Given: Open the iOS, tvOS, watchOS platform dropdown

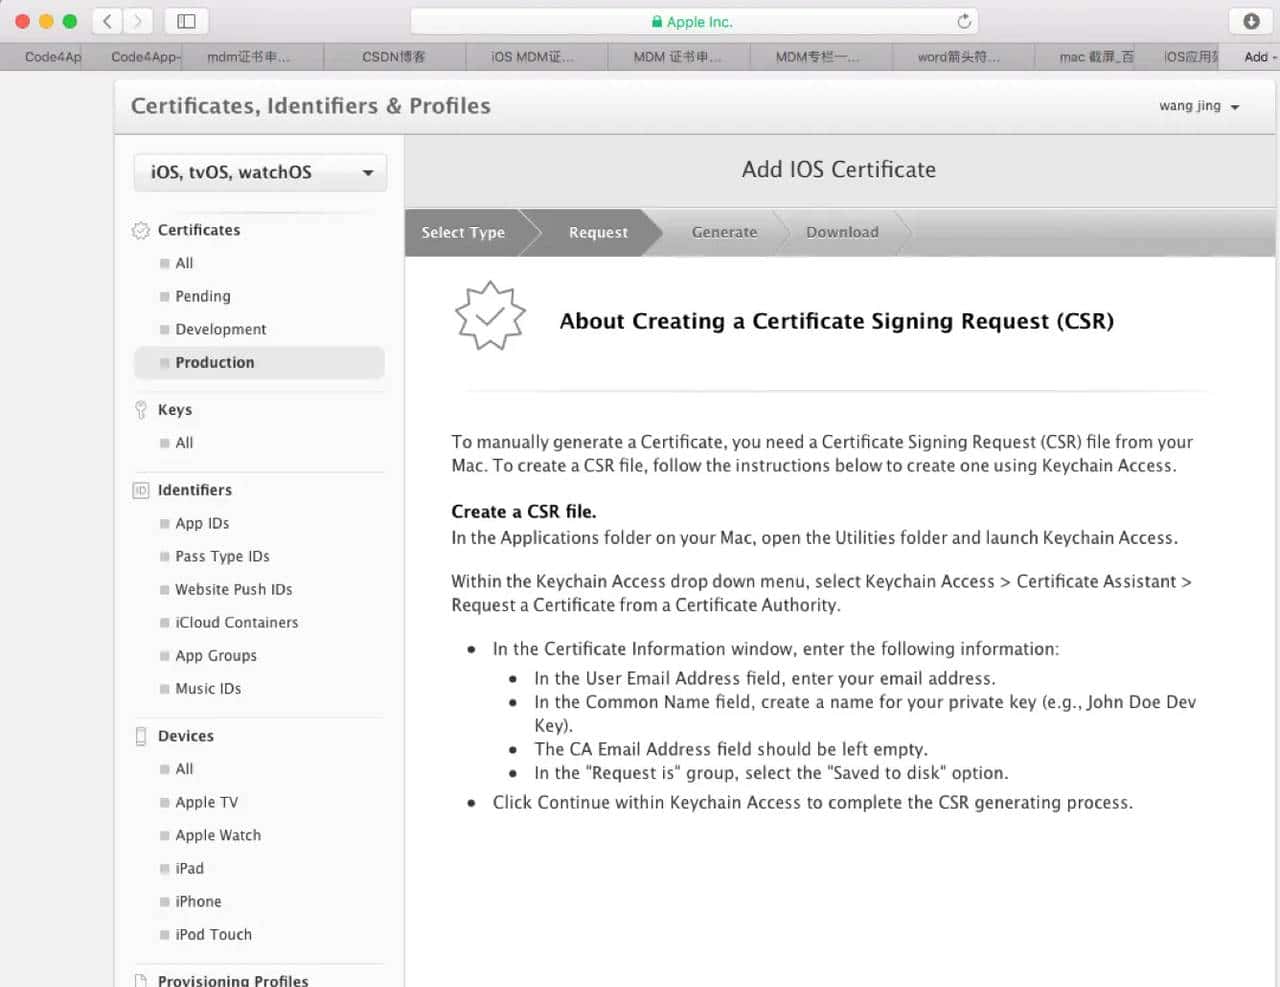Looking at the screenshot, I should pos(259,171).
